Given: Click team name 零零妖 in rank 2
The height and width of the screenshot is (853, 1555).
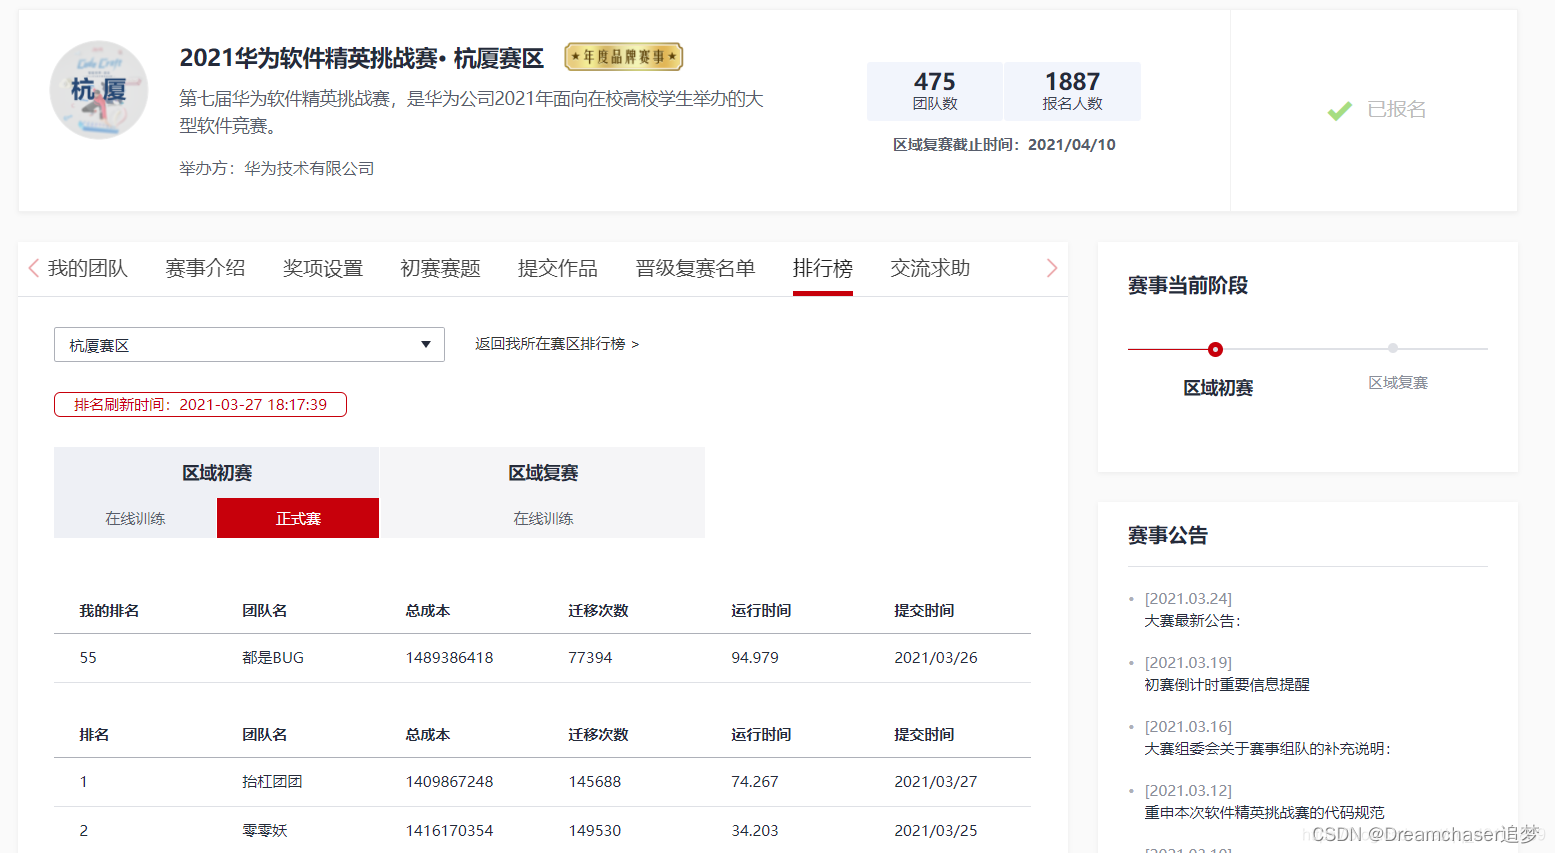Looking at the screenshot, I should [x=265, y=831].
